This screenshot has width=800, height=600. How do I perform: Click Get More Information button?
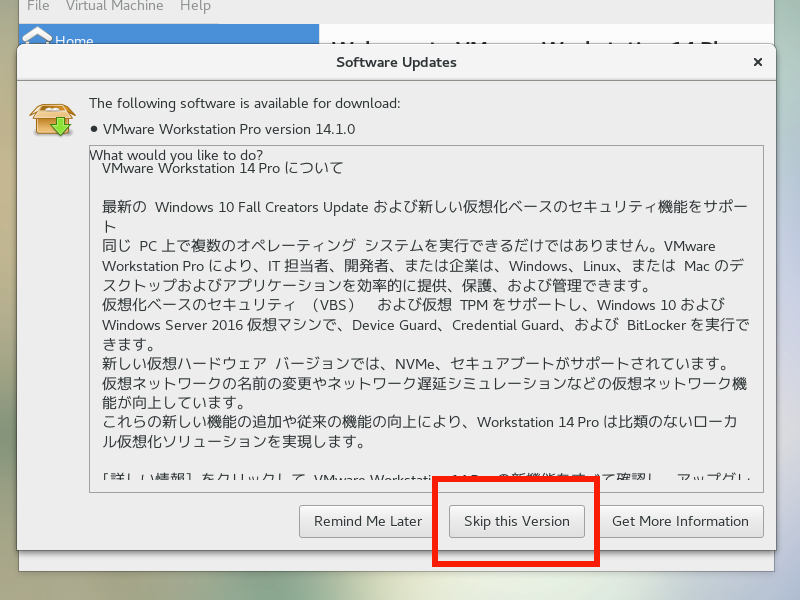(x=680, y=521)
